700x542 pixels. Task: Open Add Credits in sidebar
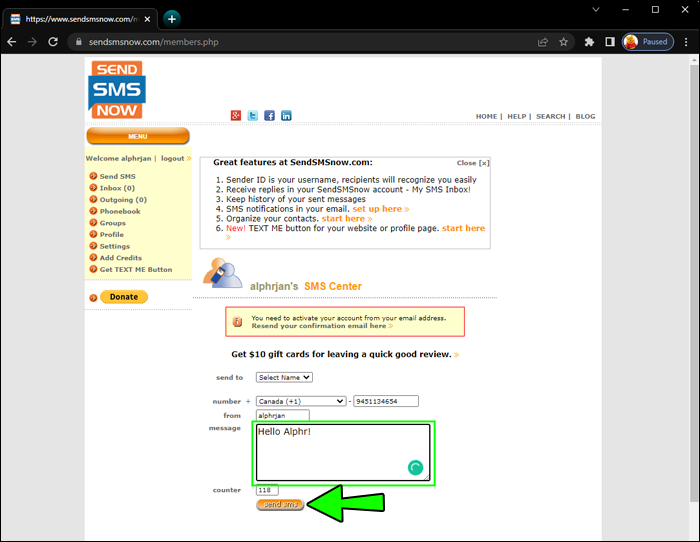(121, 258)
